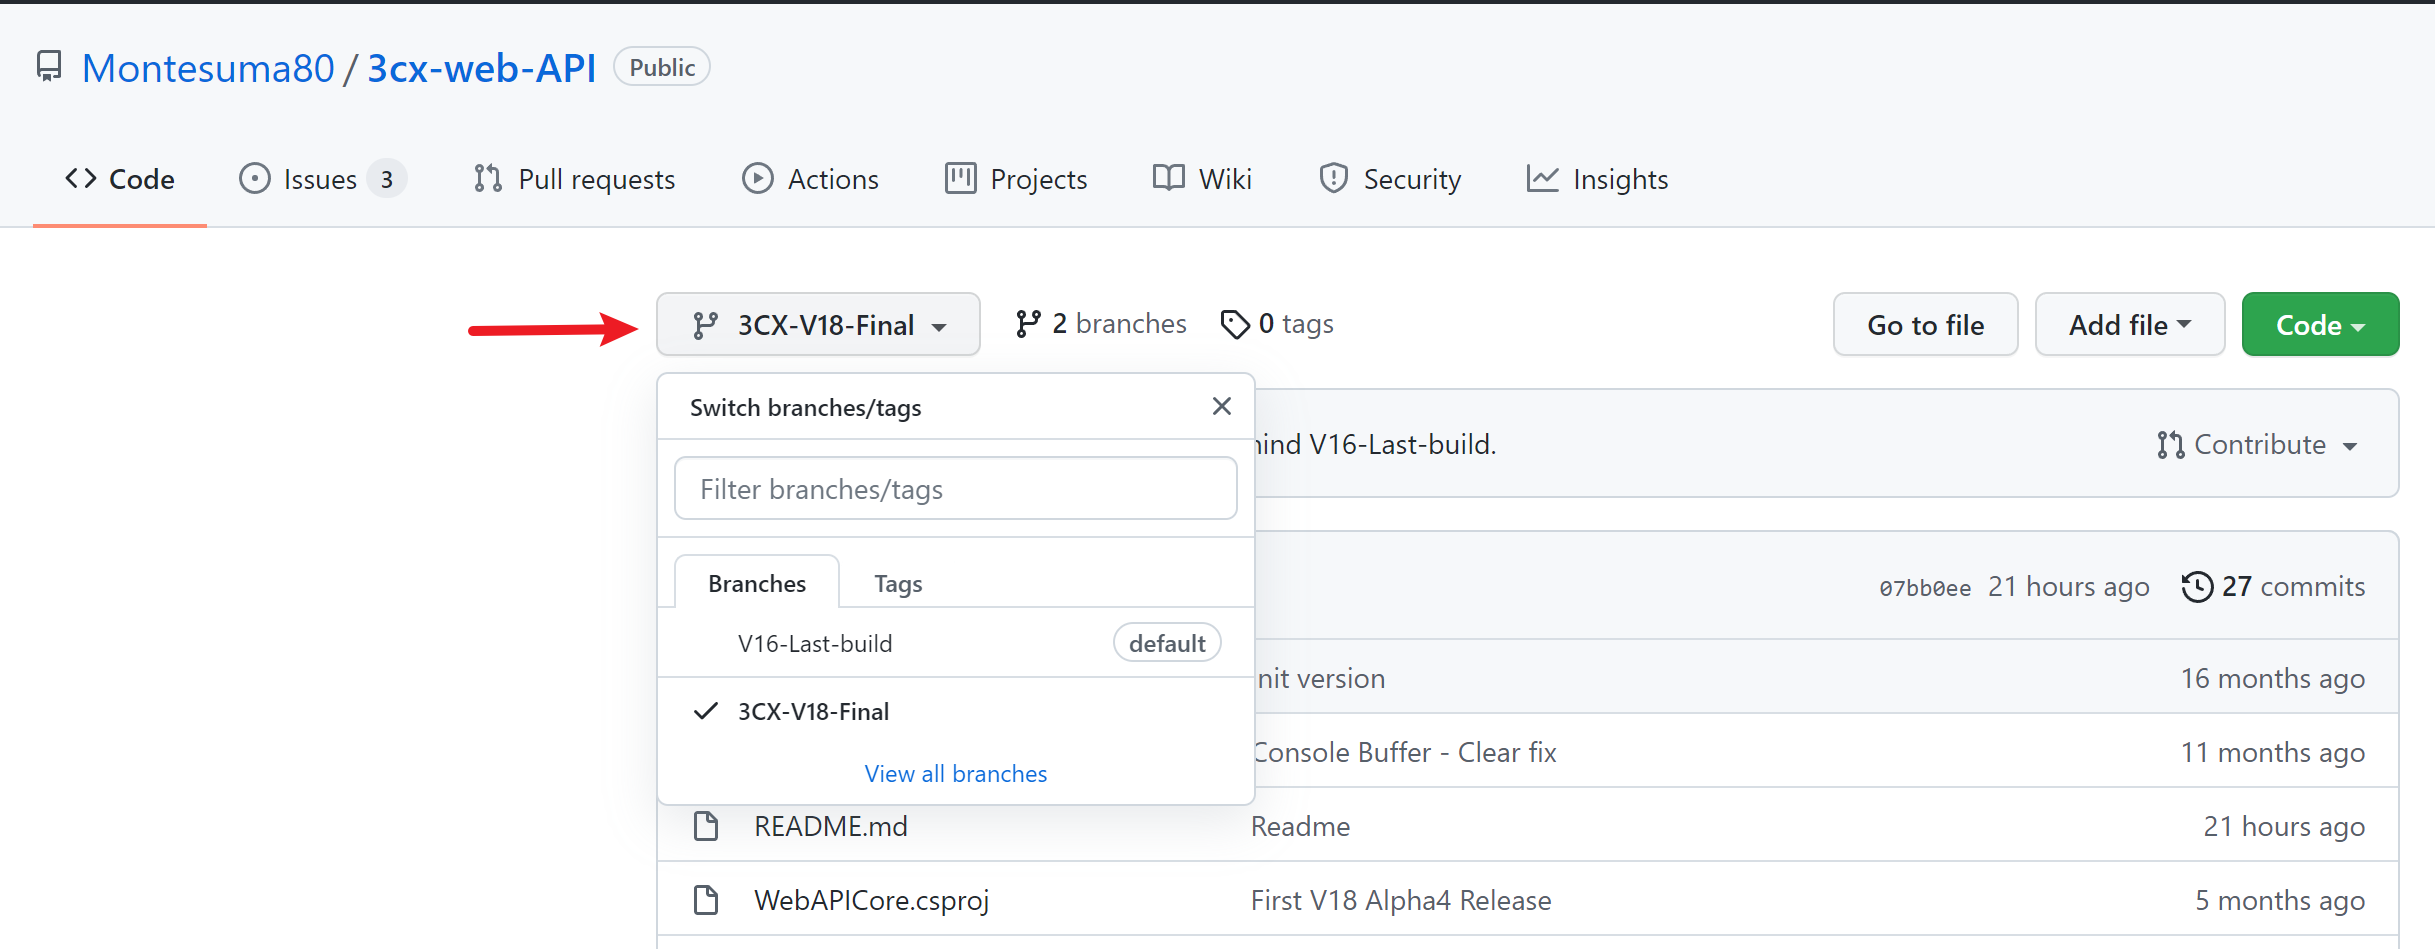Click the Issues count badge showing 3
This screenshot has height=949, width=2435.
pos(386,180)
